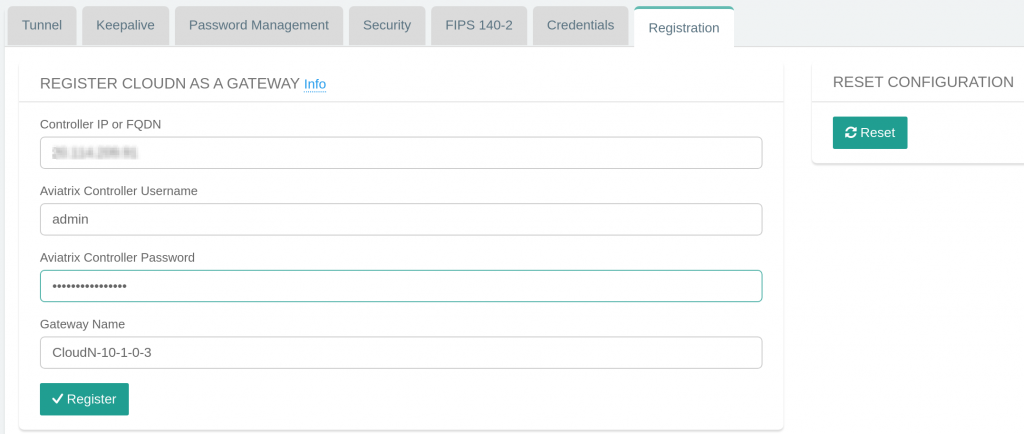Open the Password Management tab
The image size is (1024, 434).
259,26
